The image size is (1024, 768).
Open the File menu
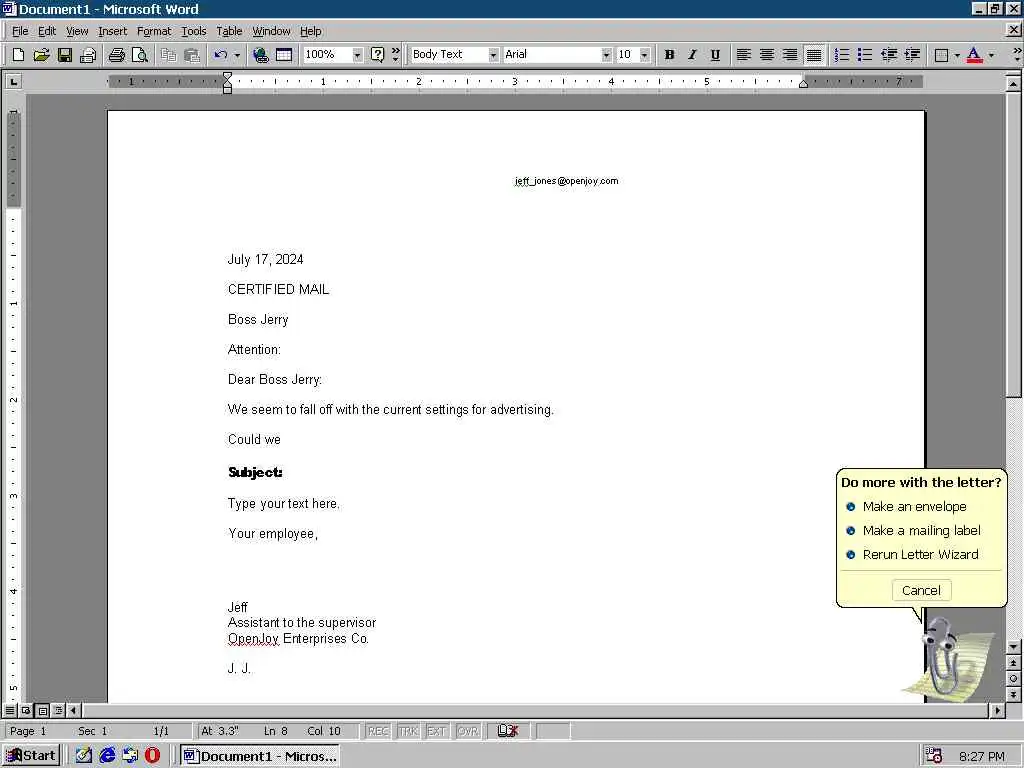tap(20, 31)
